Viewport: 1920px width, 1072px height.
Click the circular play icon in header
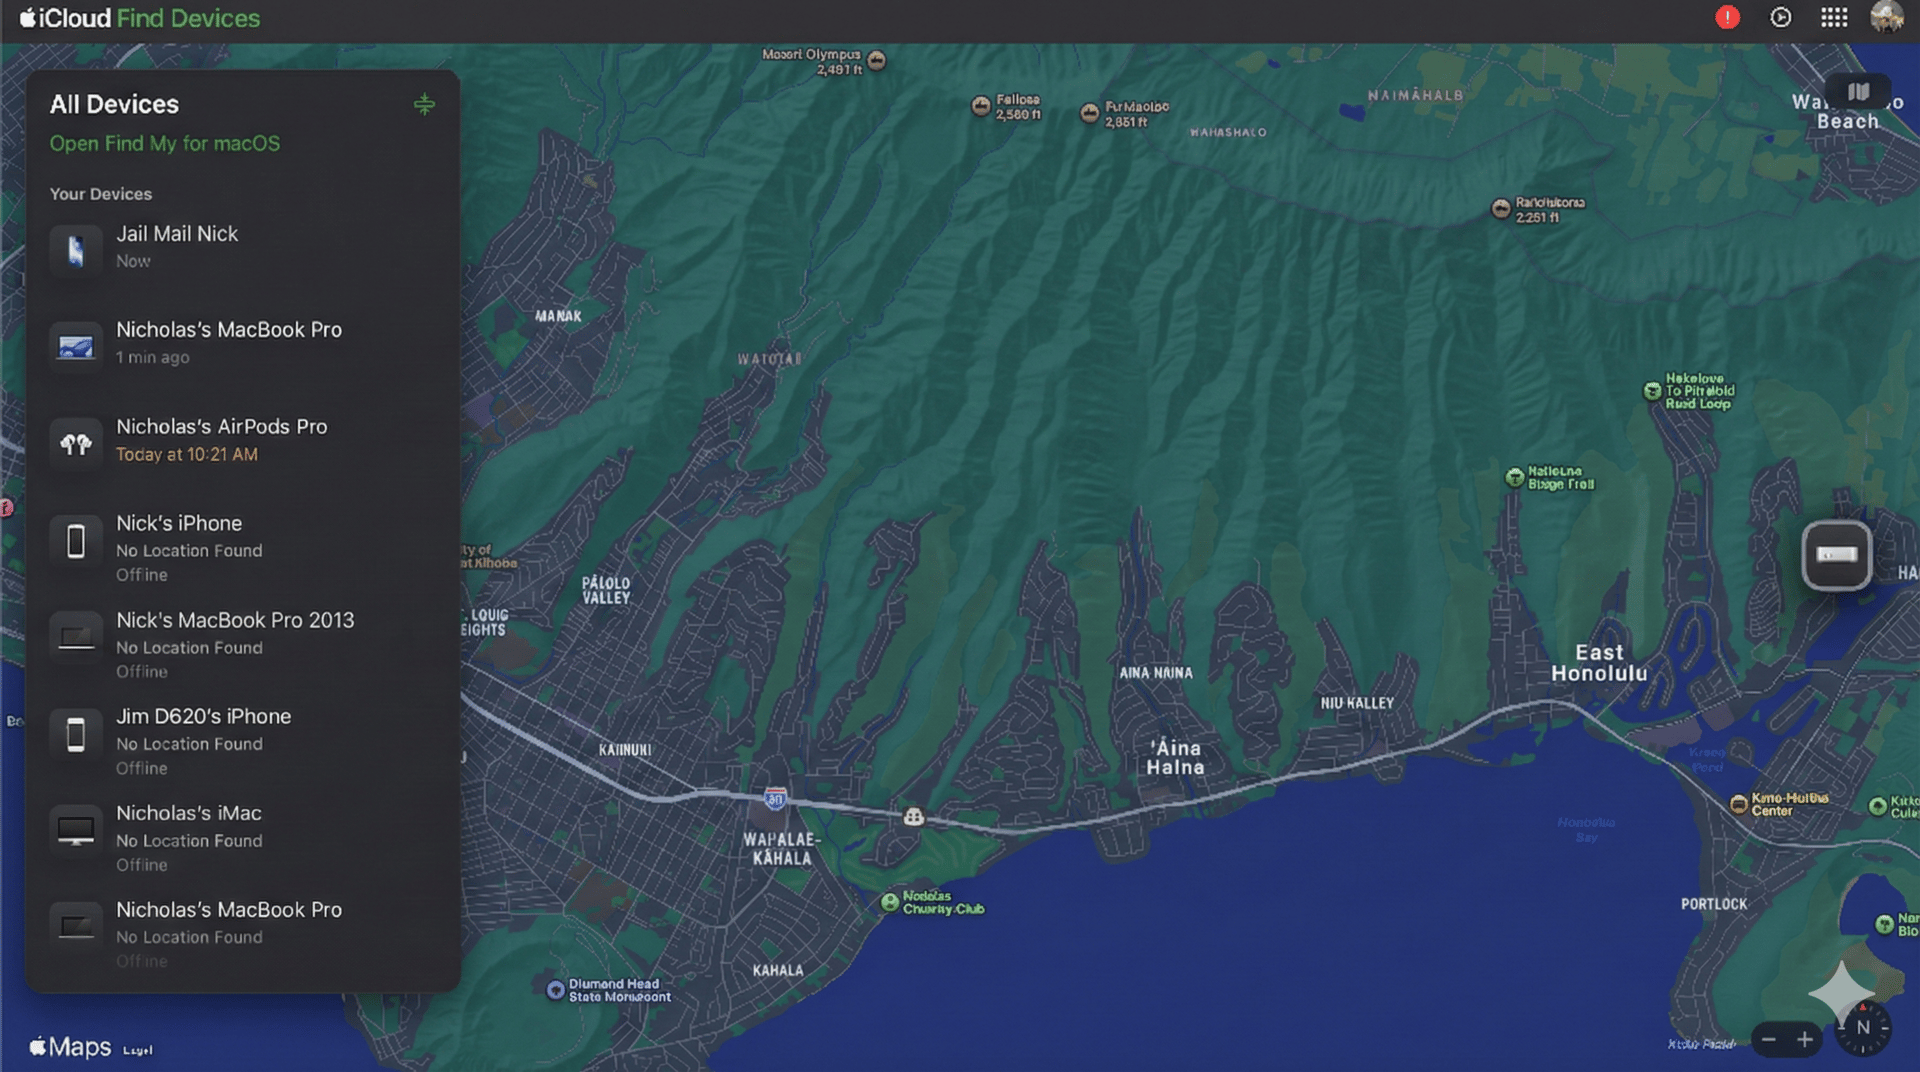pyautogui.click(x=1781, y=18)
